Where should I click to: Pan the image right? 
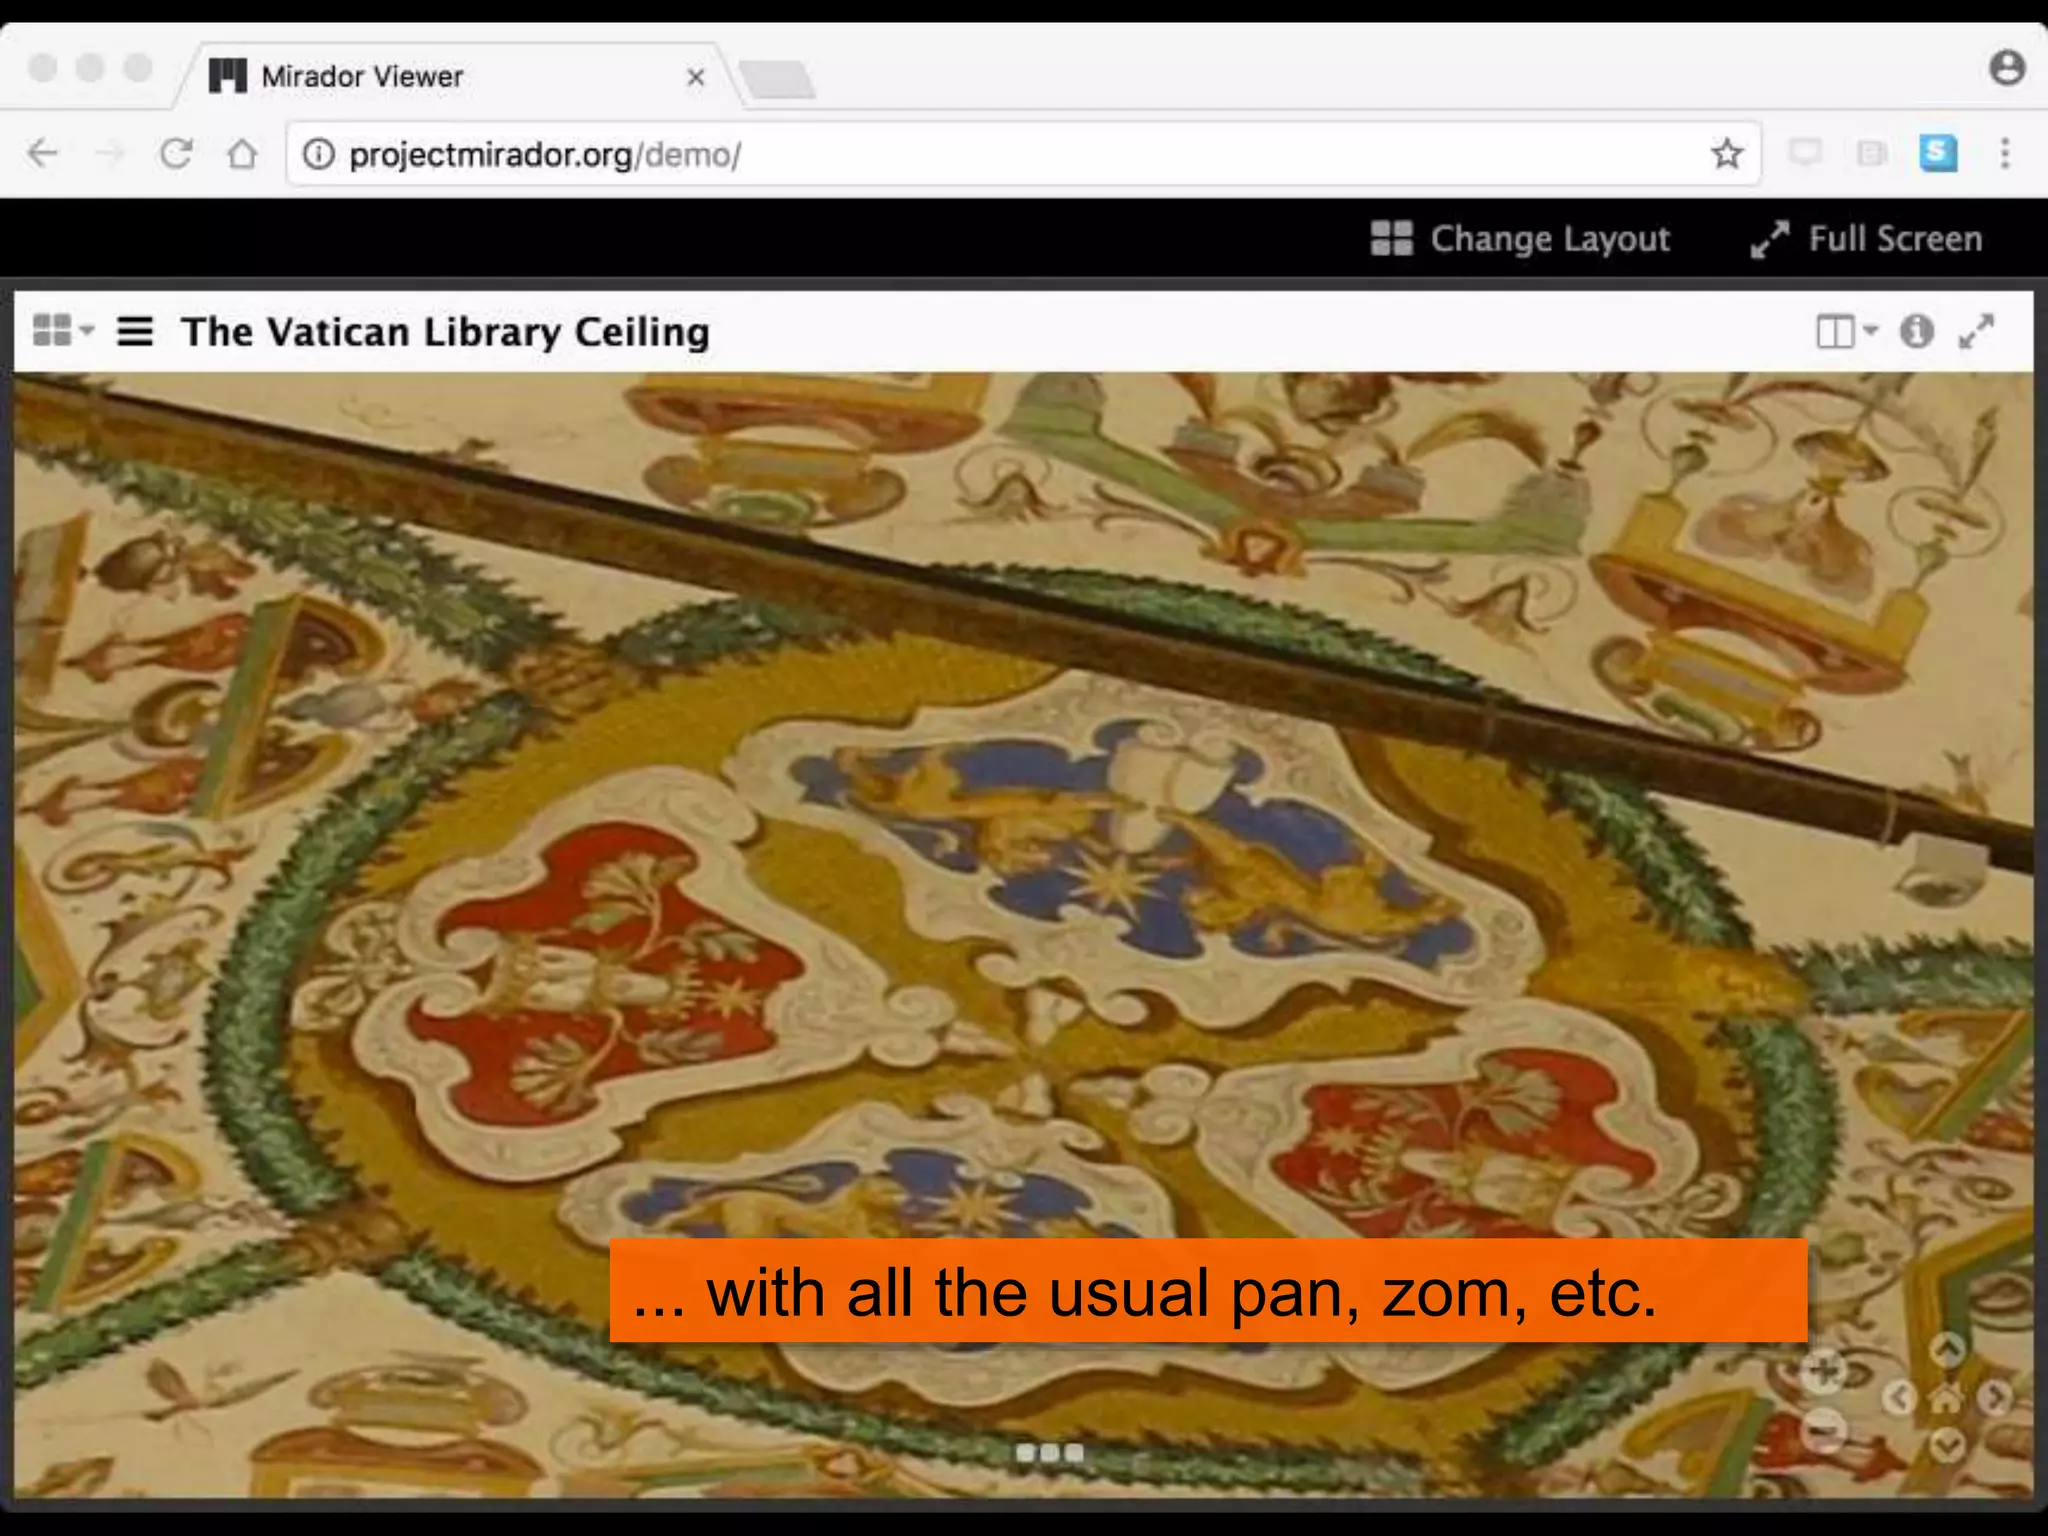1994,1397
